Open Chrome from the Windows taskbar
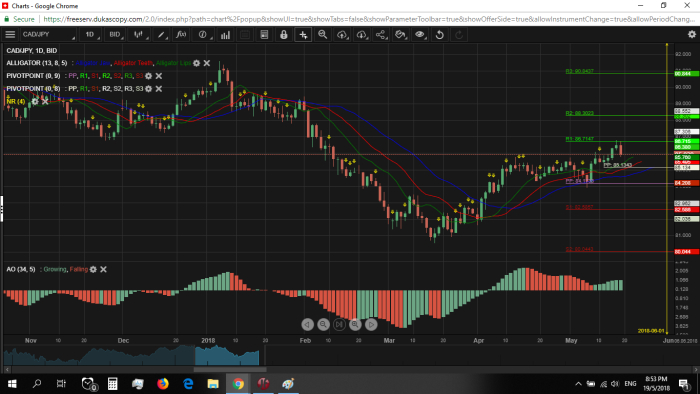 238,384
